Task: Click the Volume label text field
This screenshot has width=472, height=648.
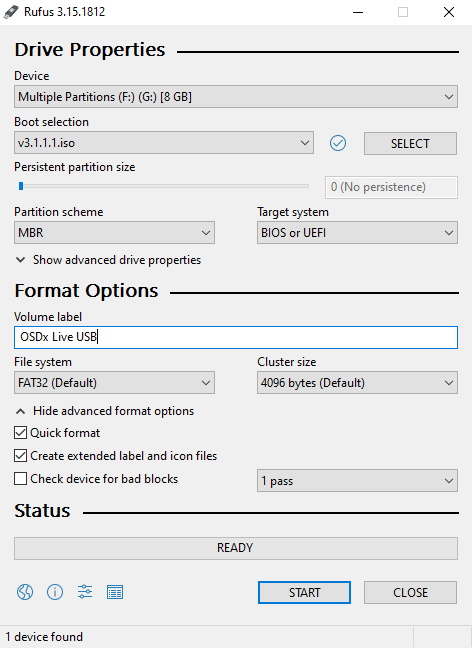Action: point(236,337)
